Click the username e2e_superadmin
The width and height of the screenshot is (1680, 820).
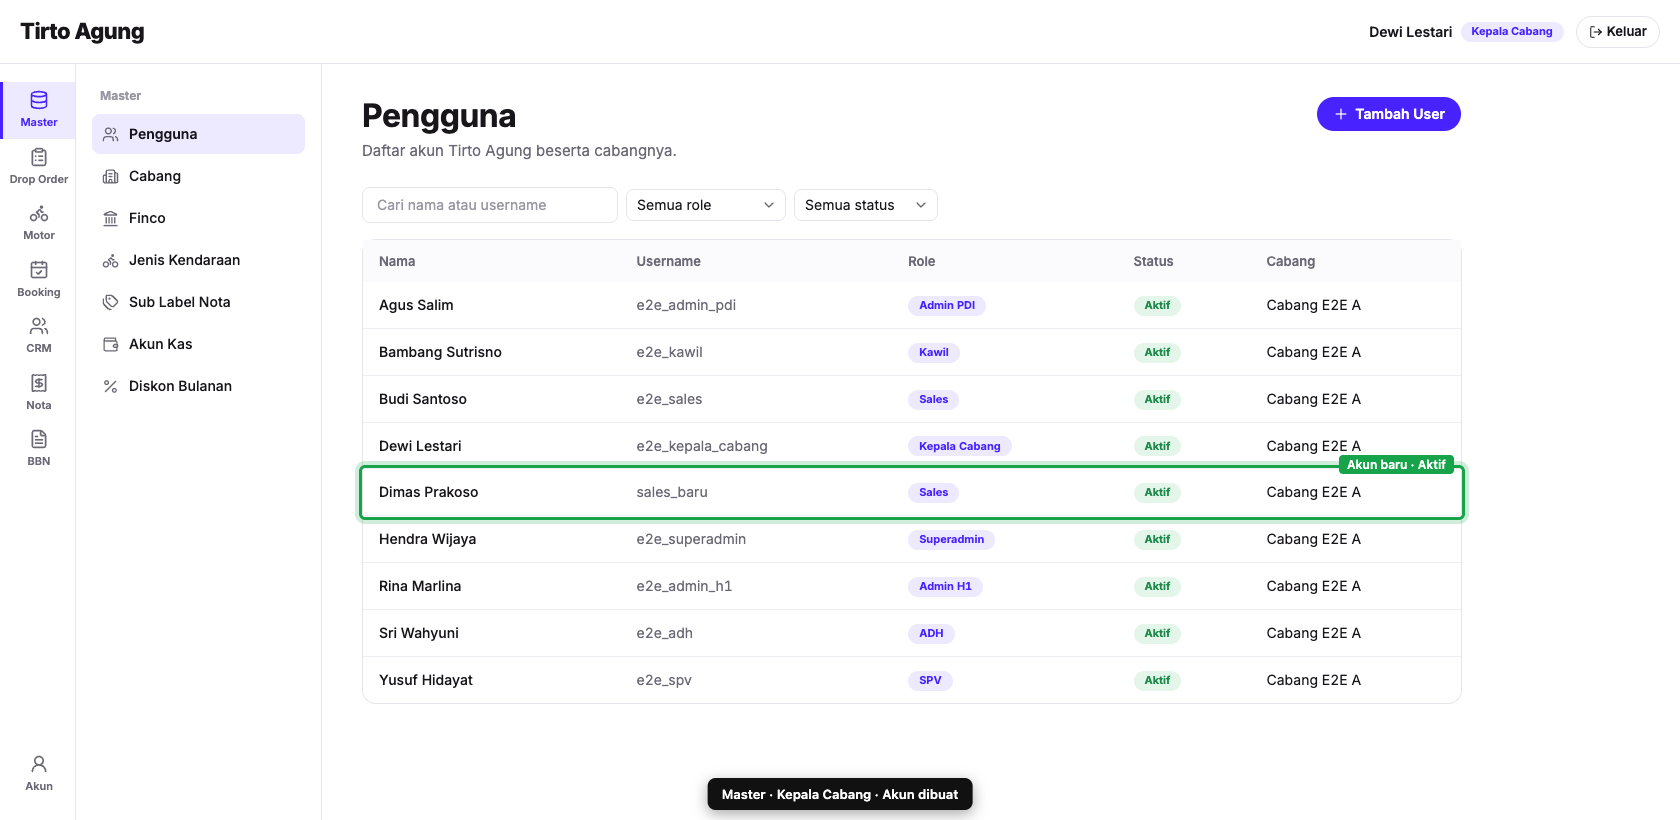click(x=691, y=539)
